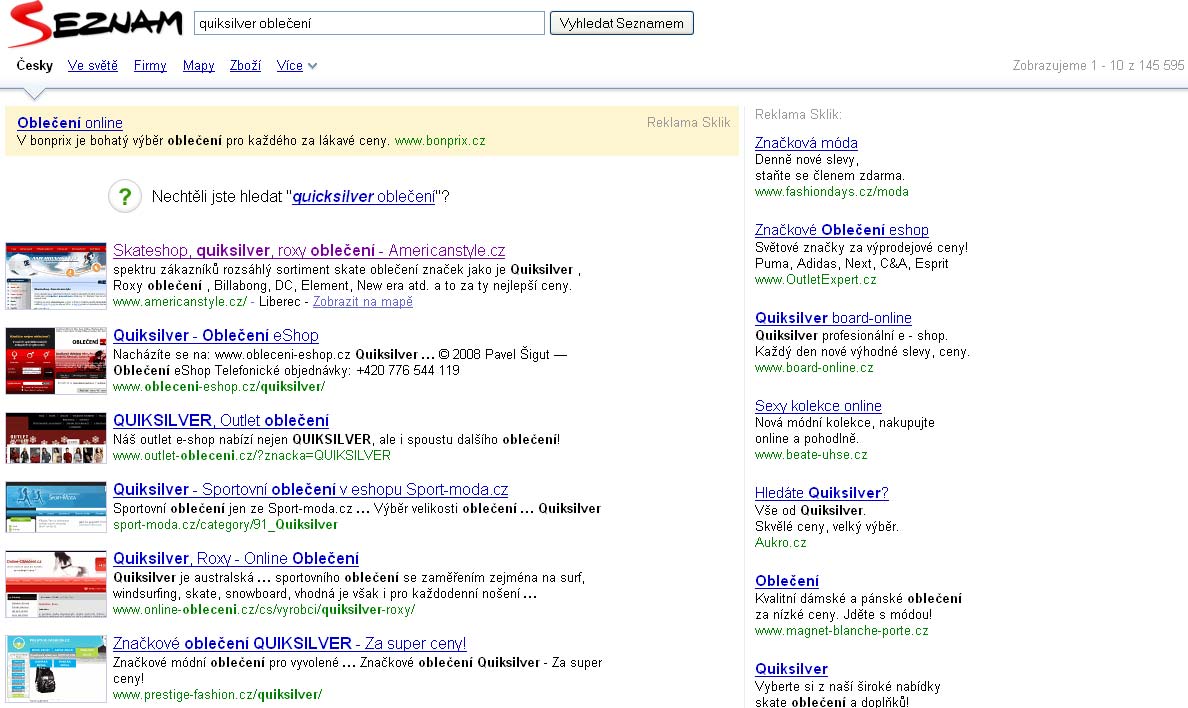Click the green URL 'www.obleceni-eshop.cz/quiksilver/'
The width and height of the screenshot is (1188, 708).
tap(219, 387)
